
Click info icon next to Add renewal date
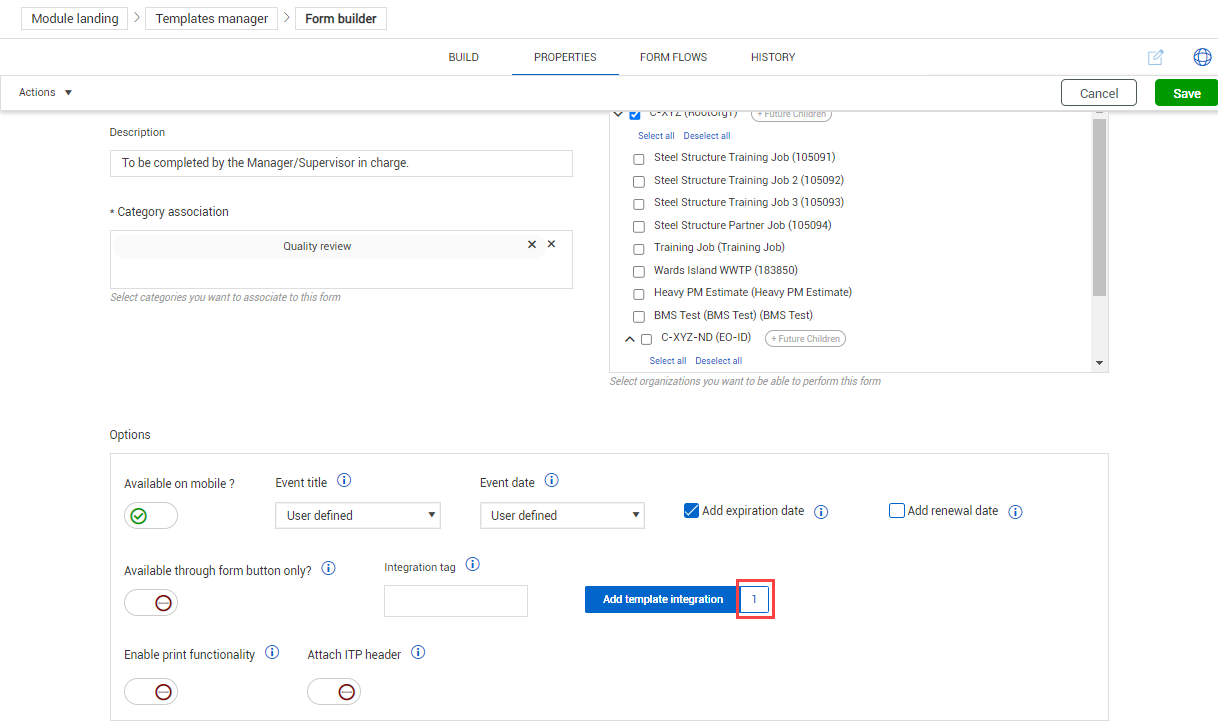(1015, 512)
